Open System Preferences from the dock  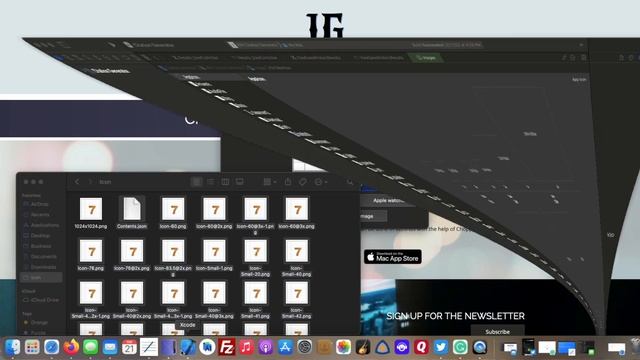[x=304, y=347]
